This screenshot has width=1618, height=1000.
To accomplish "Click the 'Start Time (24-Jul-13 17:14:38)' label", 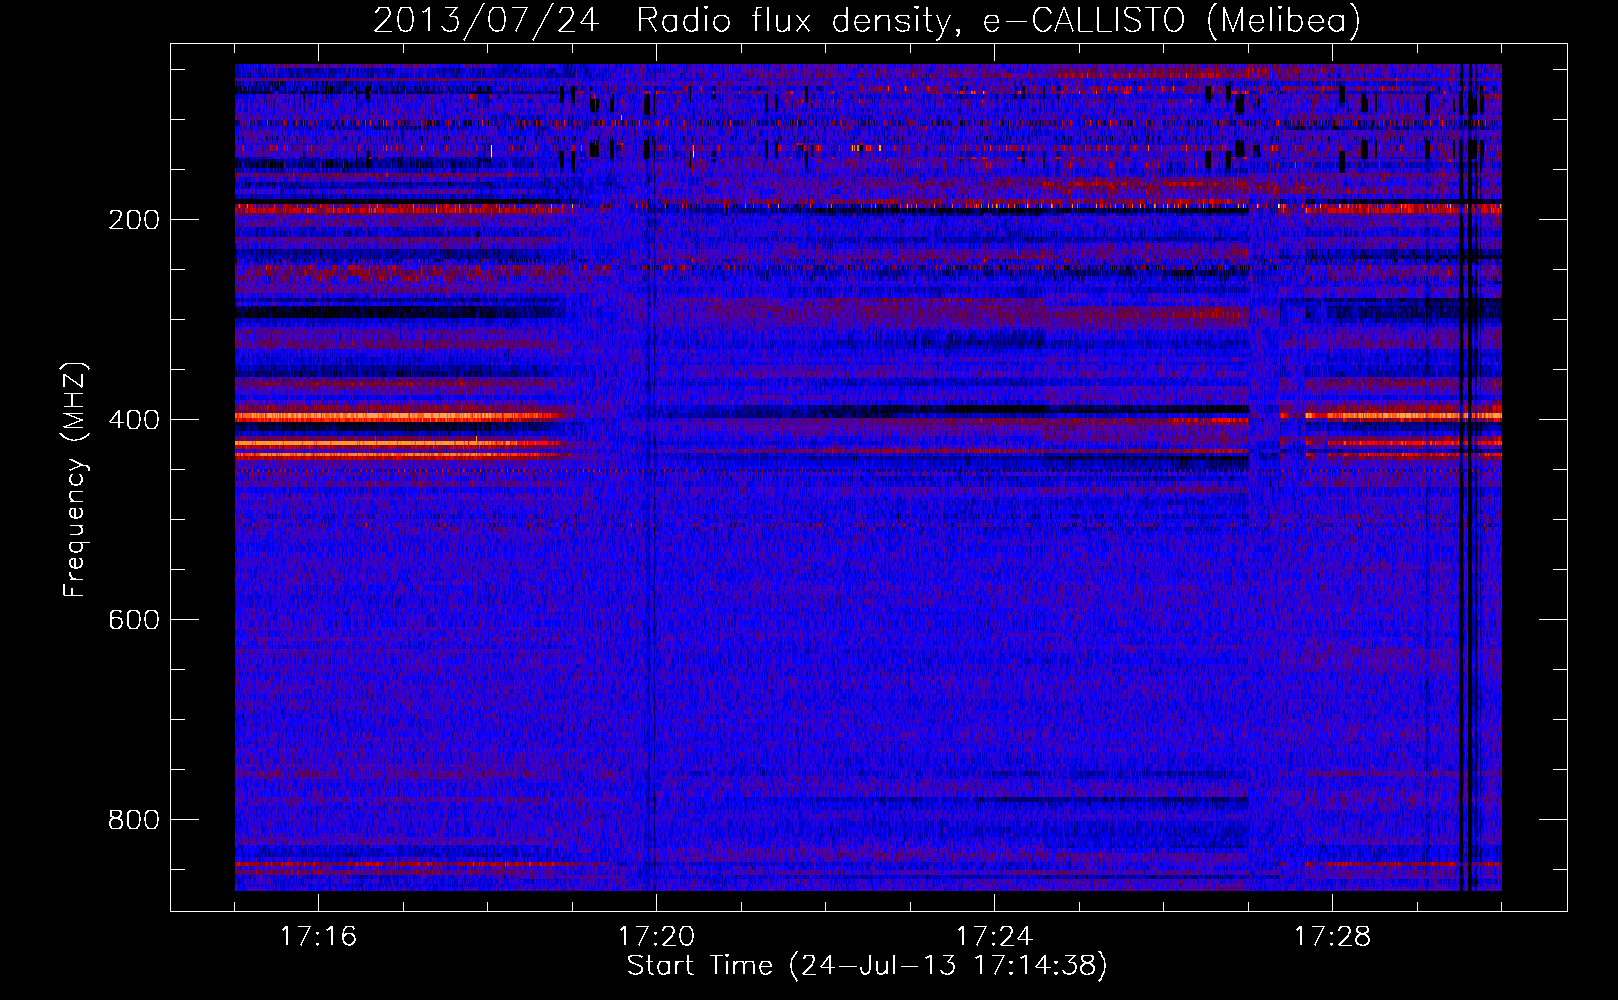I will [867, 966].
